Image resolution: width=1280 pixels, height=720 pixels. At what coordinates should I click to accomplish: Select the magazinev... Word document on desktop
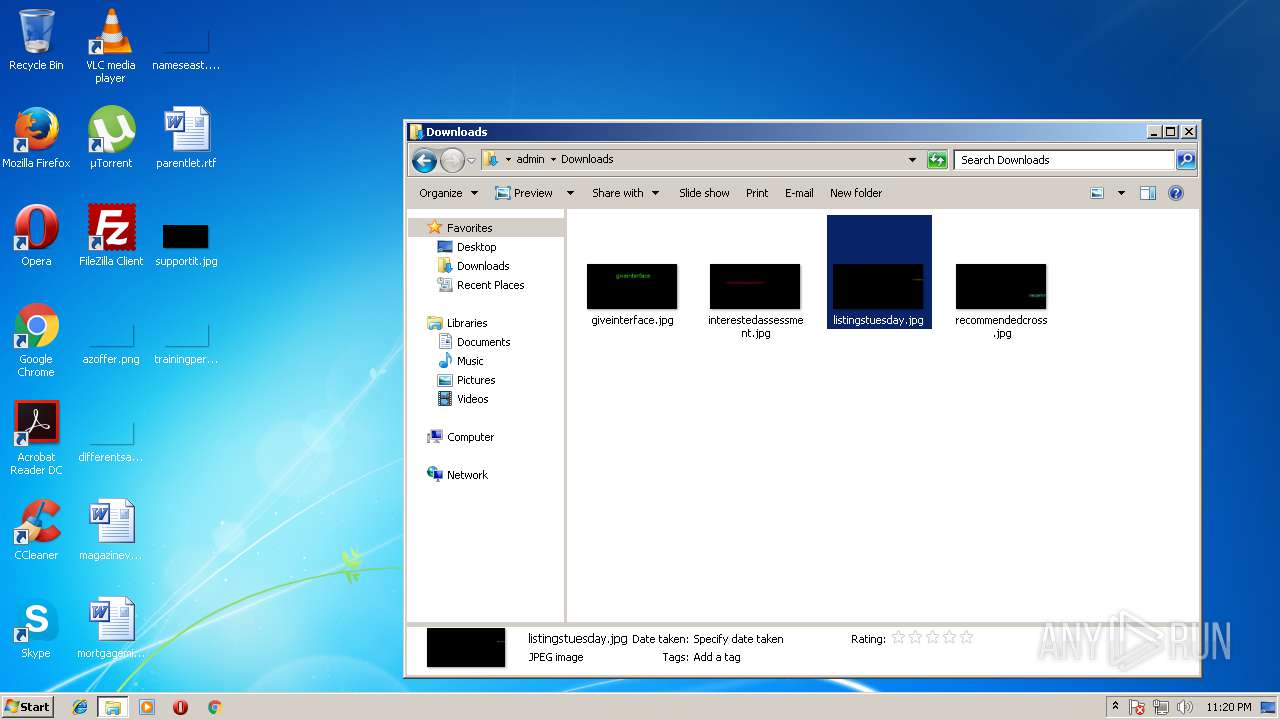point(111,530)
